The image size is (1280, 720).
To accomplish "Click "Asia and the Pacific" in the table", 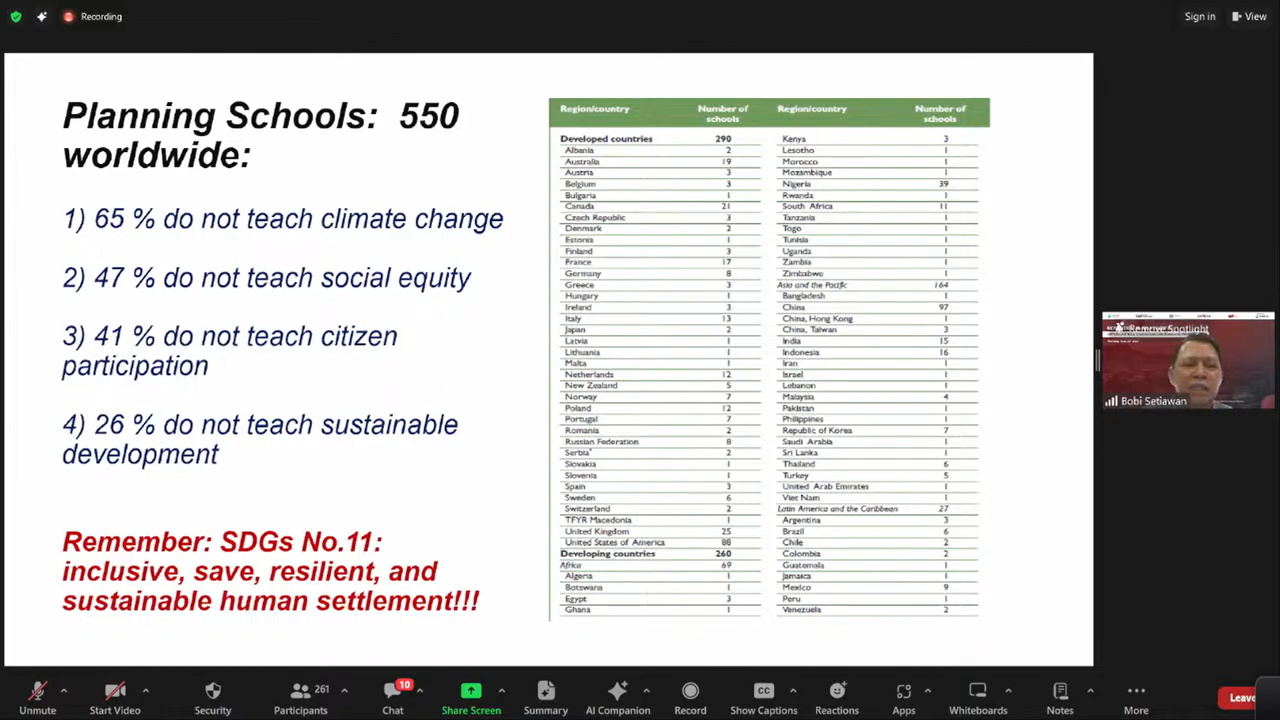I will [x=811, y=285].
